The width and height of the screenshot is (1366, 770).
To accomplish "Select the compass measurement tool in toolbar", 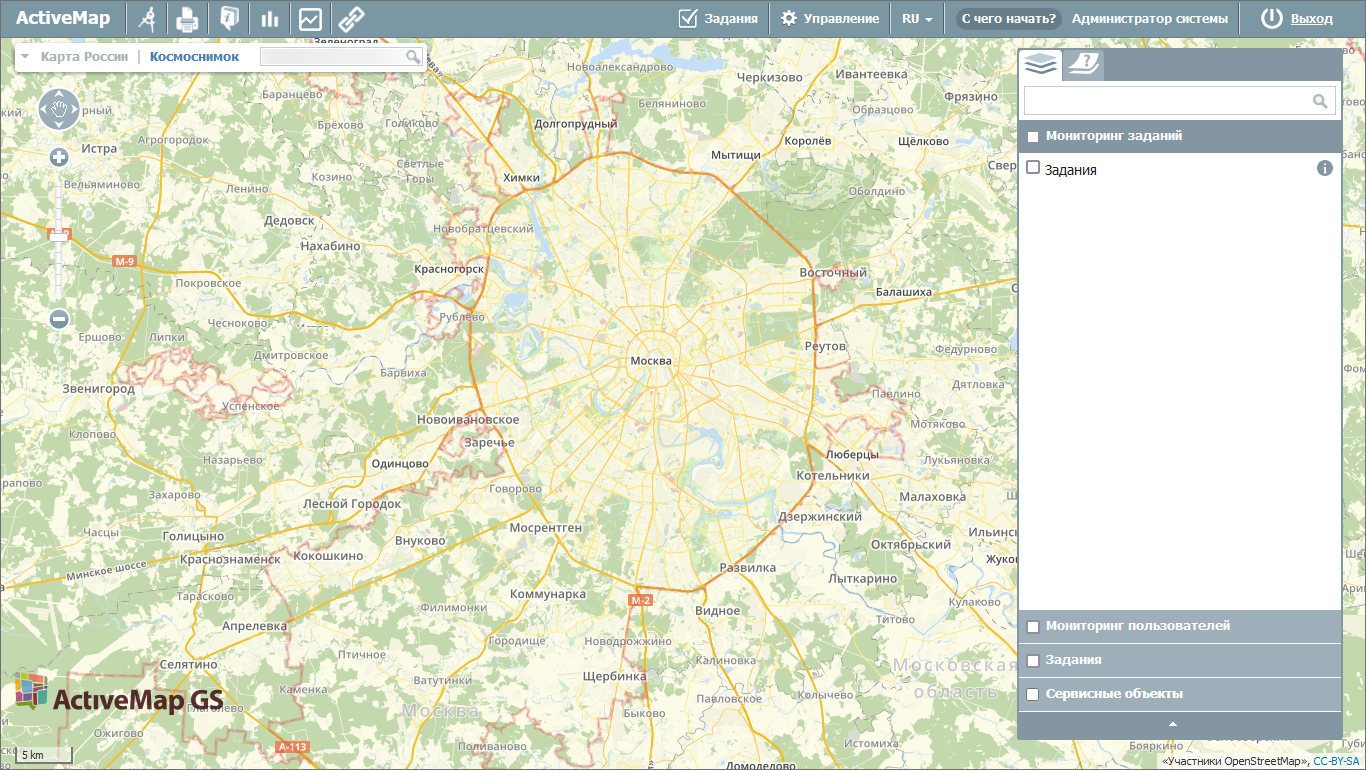I will point(146,19).
